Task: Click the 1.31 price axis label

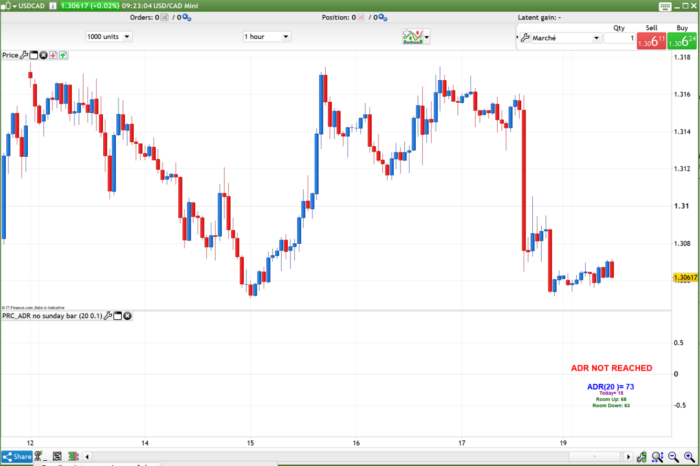Action: click(681, 206)
